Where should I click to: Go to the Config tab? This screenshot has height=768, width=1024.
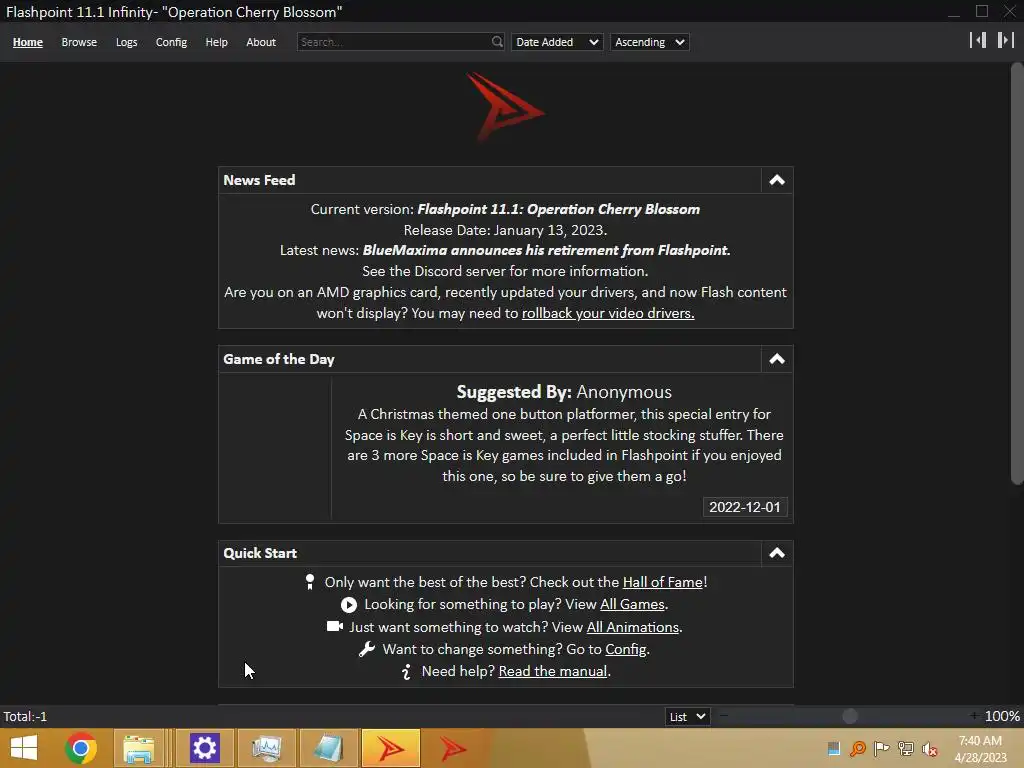pyautogui.click(x=171, y=42)
